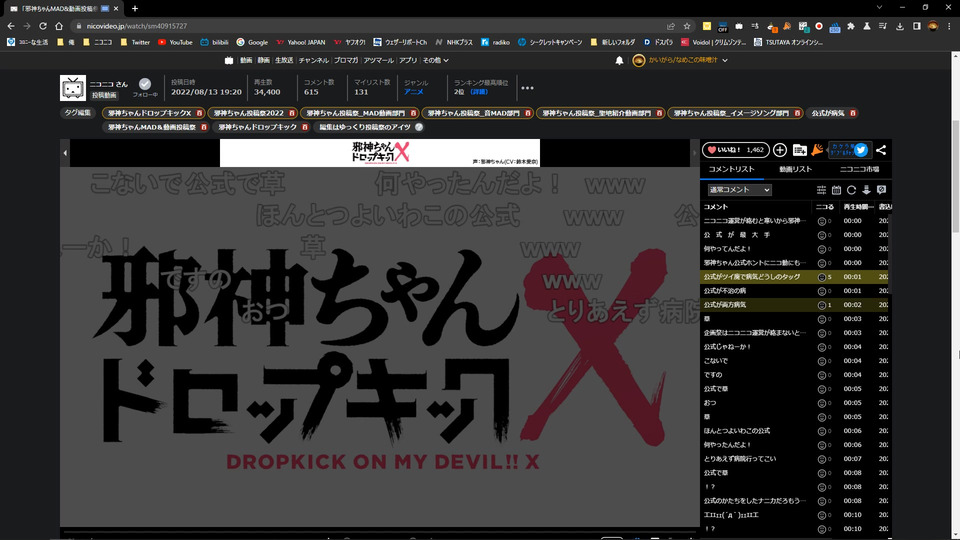960x540 pixels.
Task: Open dictionary icon on 邪神ちゃん投稿祭_MAD動画部門 tag
Action: click(x=413, y=113)
